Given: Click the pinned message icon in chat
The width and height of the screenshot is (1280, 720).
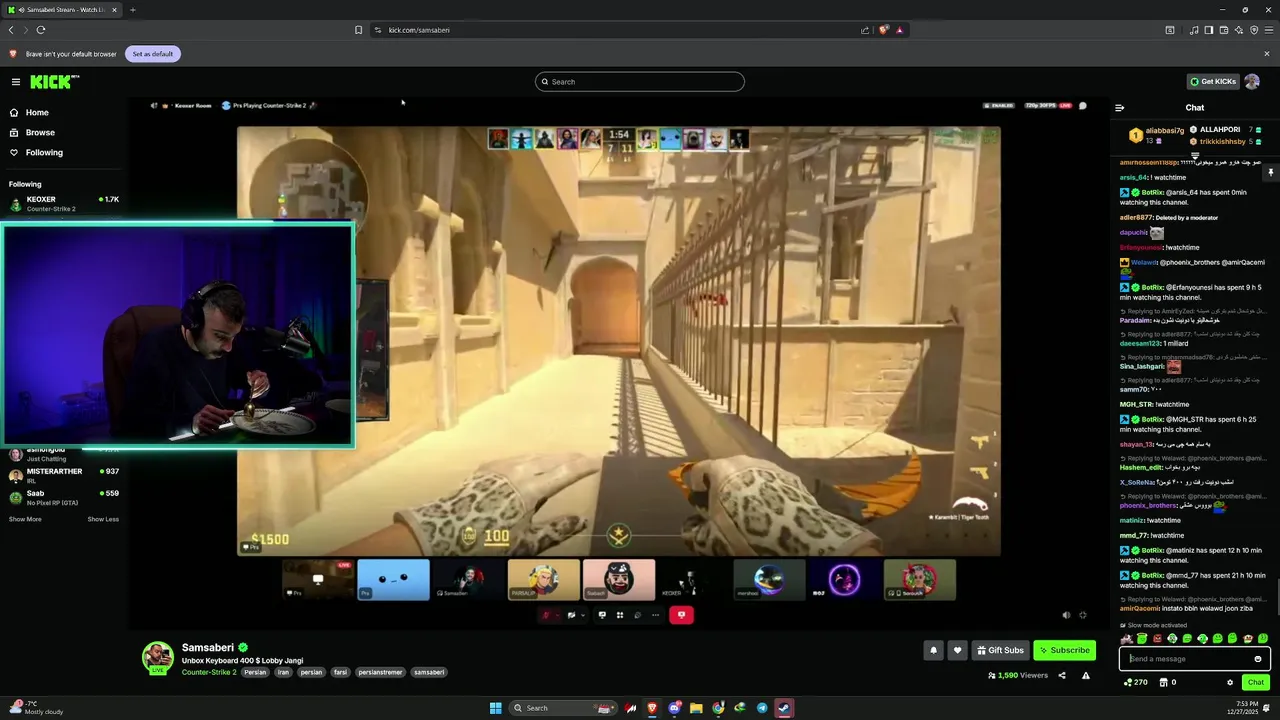Looking at the screenshot, I should (x=1271, y=172).
